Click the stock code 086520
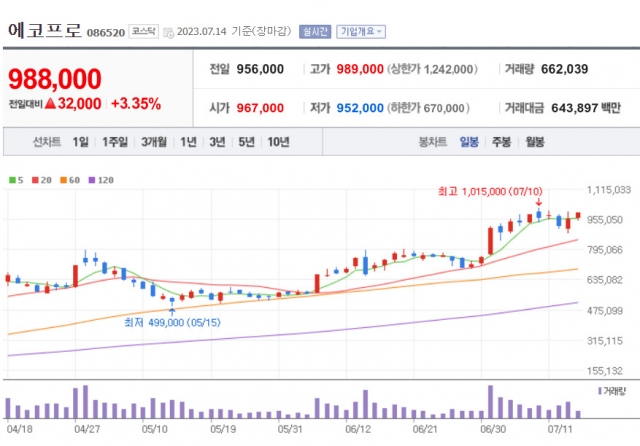The height and width of the screenshot is (446, 640). (106, 33)
